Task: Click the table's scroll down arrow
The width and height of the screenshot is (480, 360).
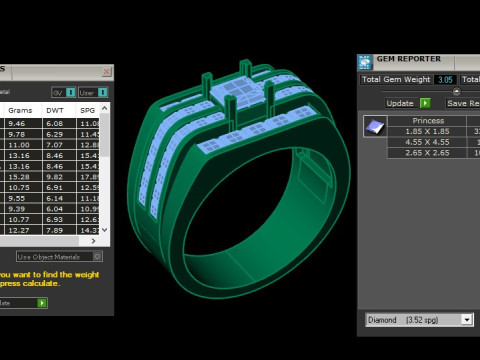Action: (105, 230)
